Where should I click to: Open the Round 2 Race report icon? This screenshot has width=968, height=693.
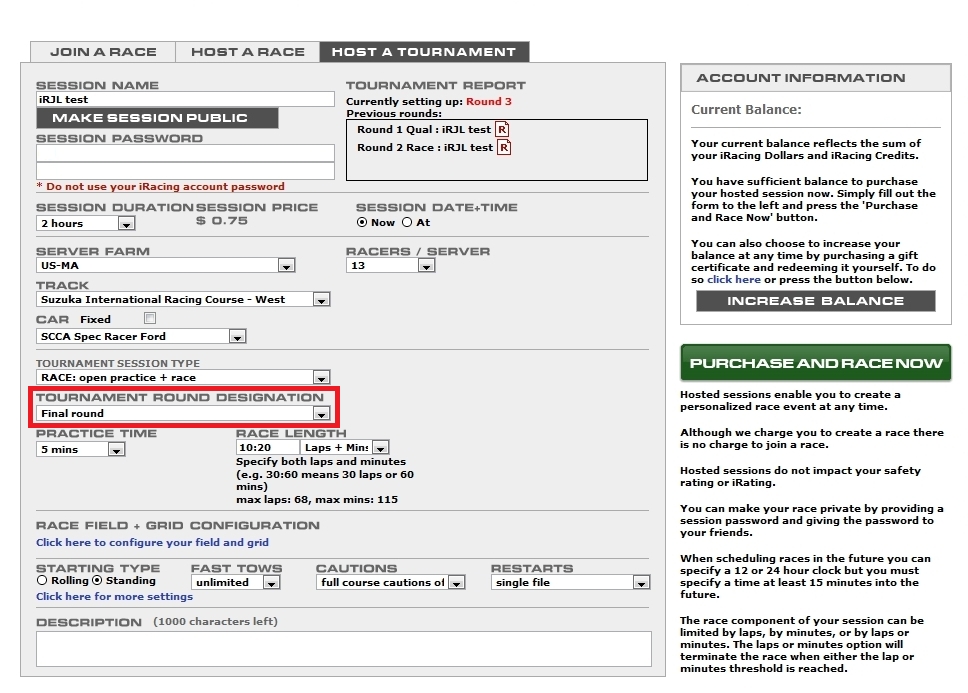coord(504,147)
